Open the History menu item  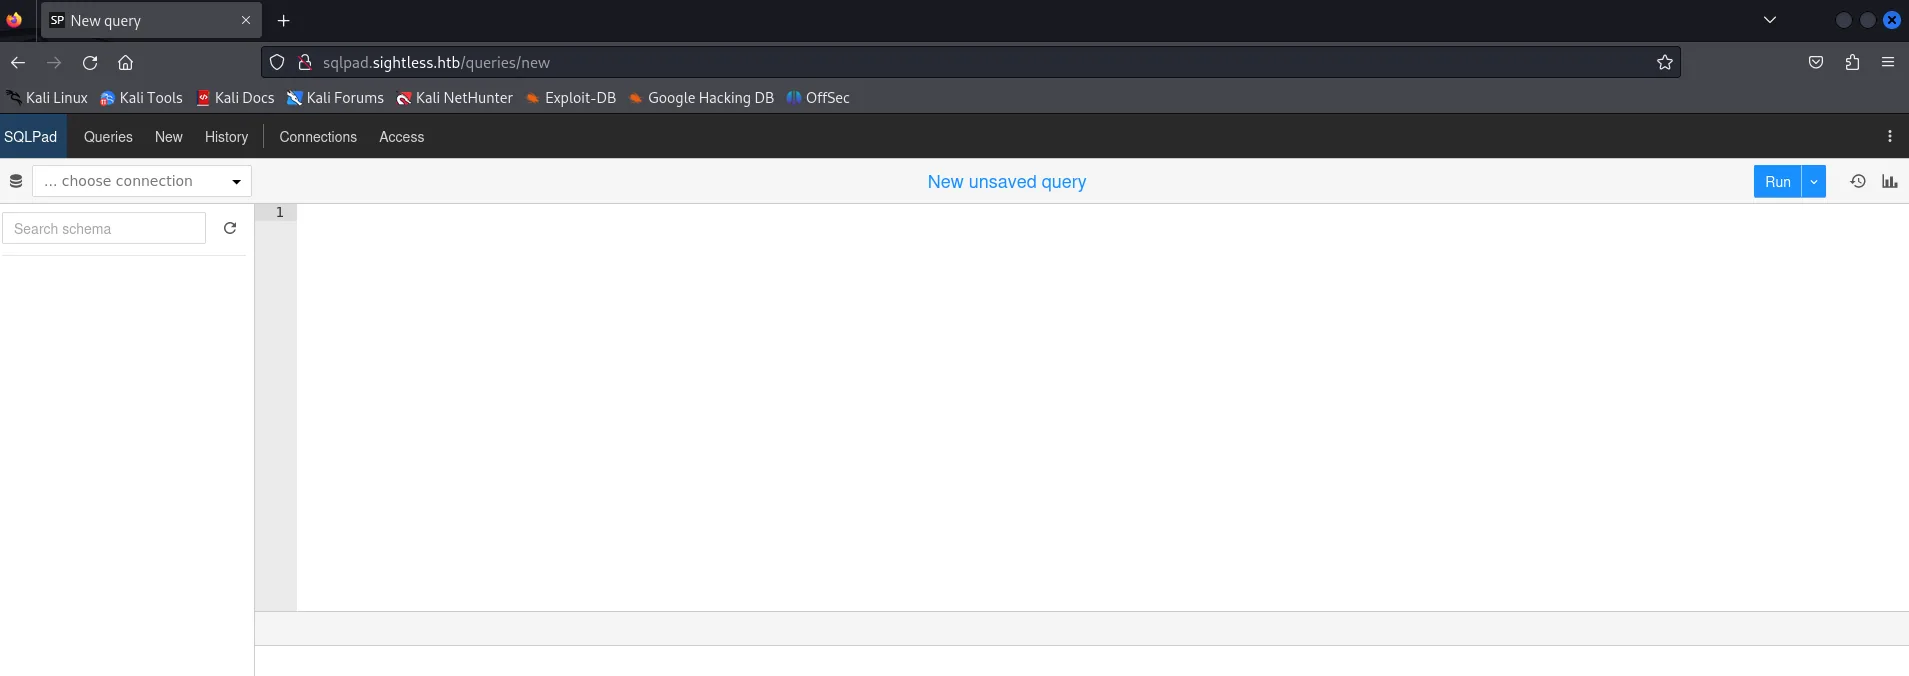[226, 136]
